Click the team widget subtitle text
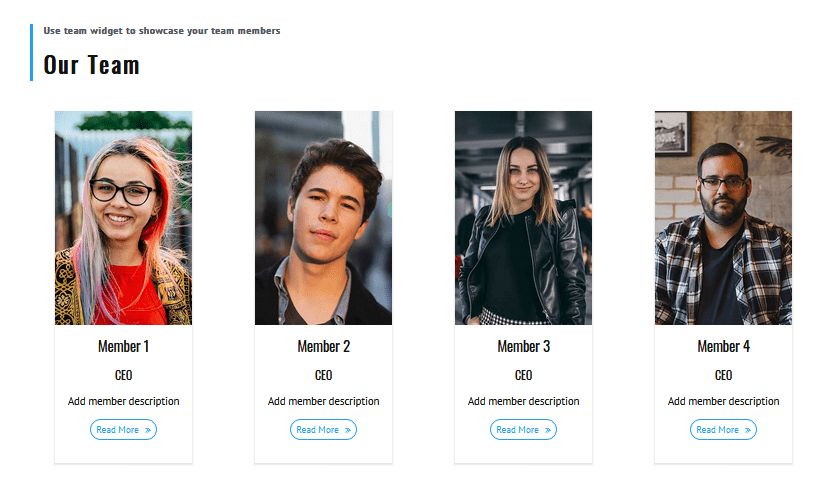The width and height of the screenshot is (831, 480). [x=162, y=31]
